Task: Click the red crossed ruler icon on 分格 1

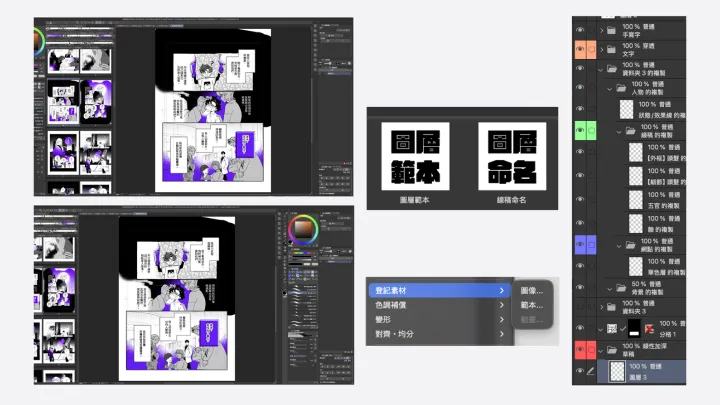Action: 649,328
